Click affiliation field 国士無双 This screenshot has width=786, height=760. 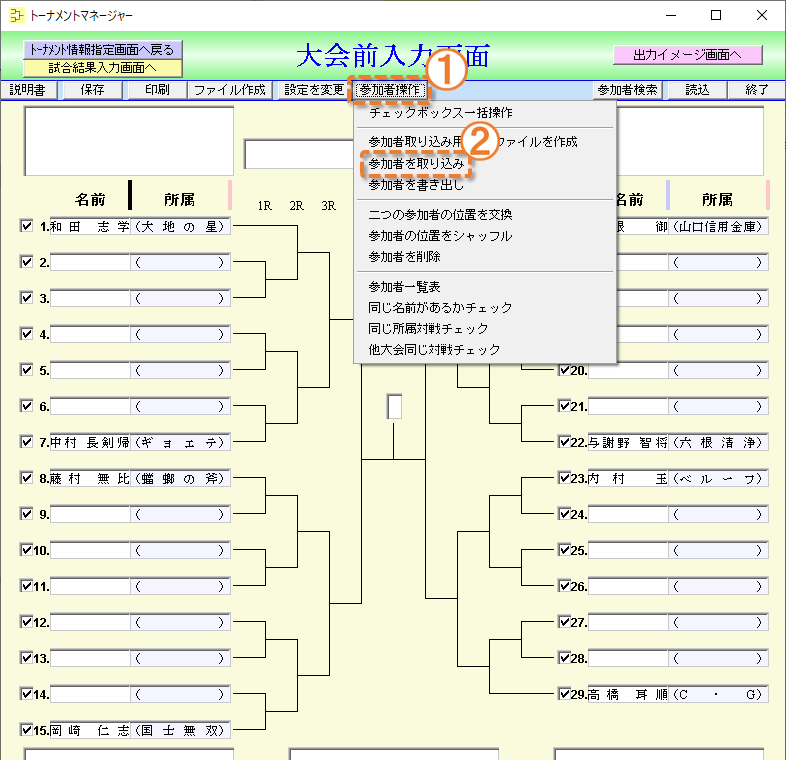(x=180, y=730)
